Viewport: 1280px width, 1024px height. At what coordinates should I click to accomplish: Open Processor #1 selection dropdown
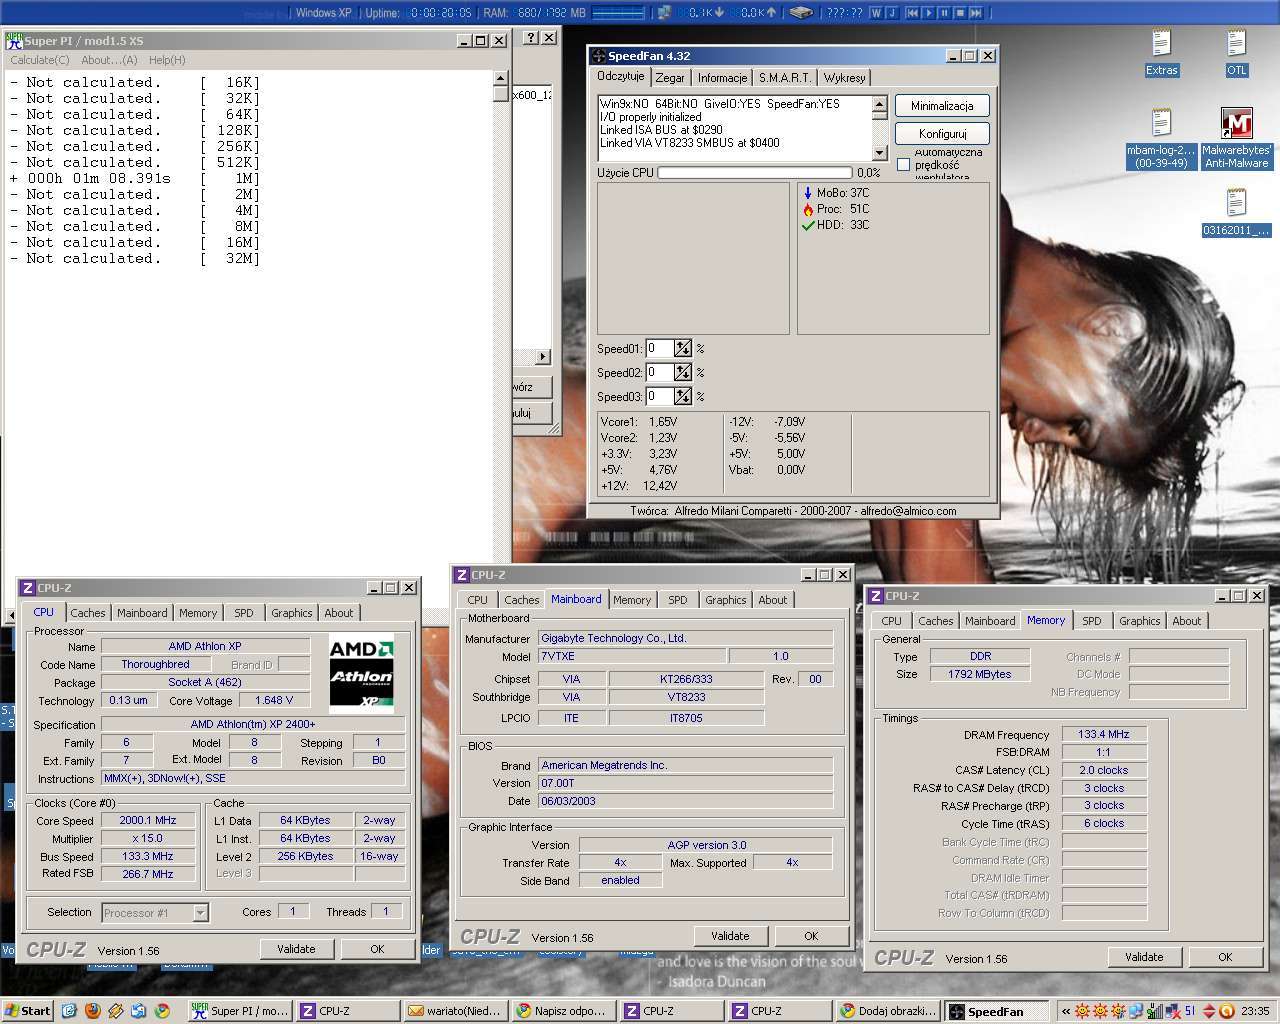200,912
